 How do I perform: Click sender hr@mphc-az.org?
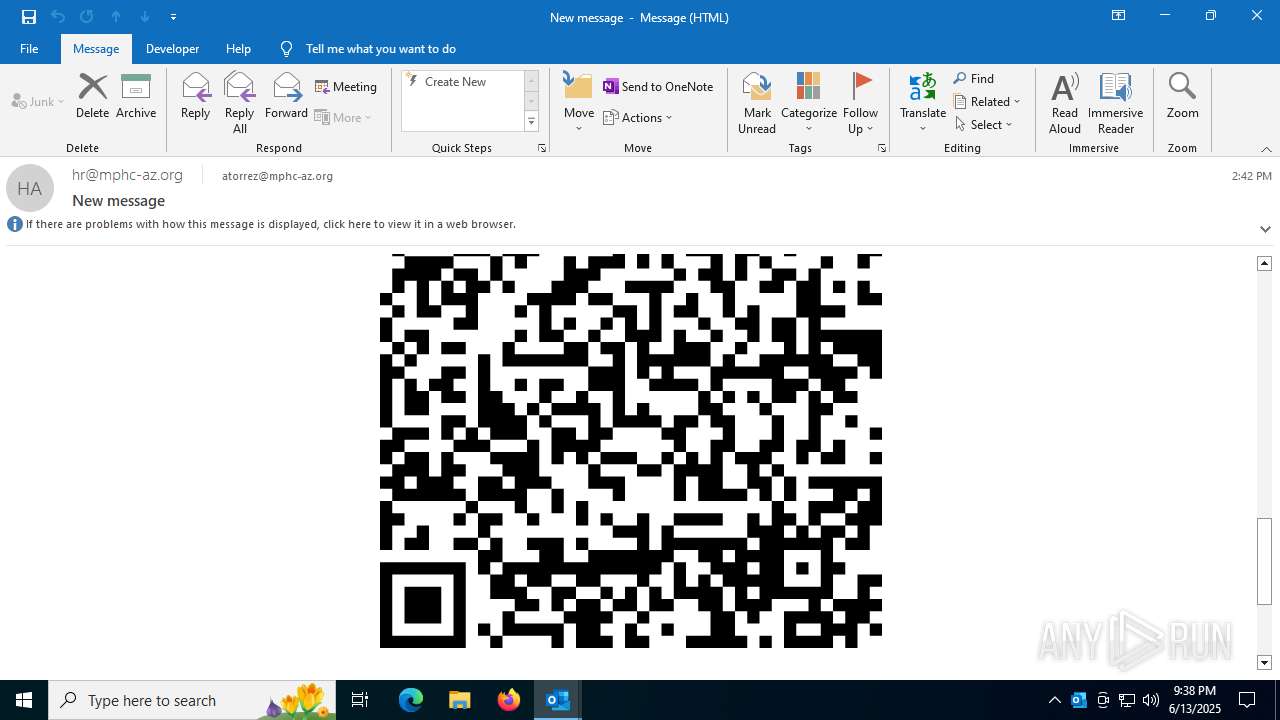click(x=127, y=175)
